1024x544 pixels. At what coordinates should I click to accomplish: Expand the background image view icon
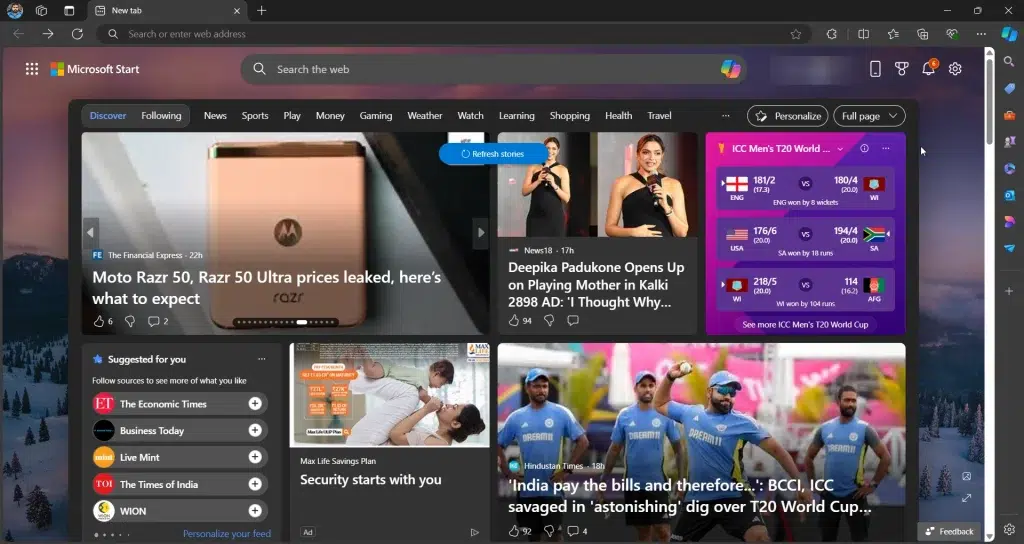[x=967, y=498]
